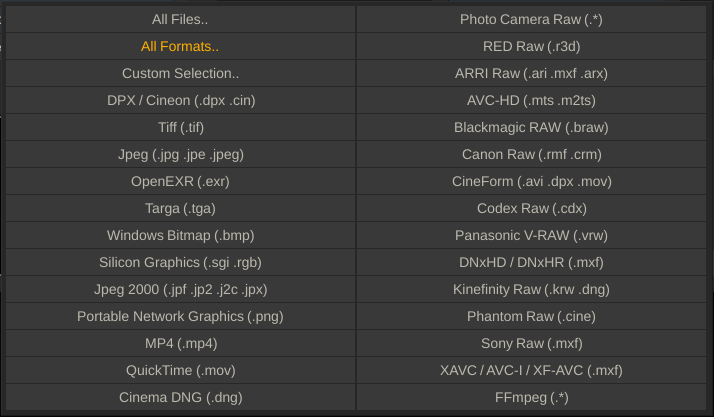Screen dimensions: 714x417
Task: Select CineForm (.avi .dpx .mov) entry
Action: (x=531, y=181)
